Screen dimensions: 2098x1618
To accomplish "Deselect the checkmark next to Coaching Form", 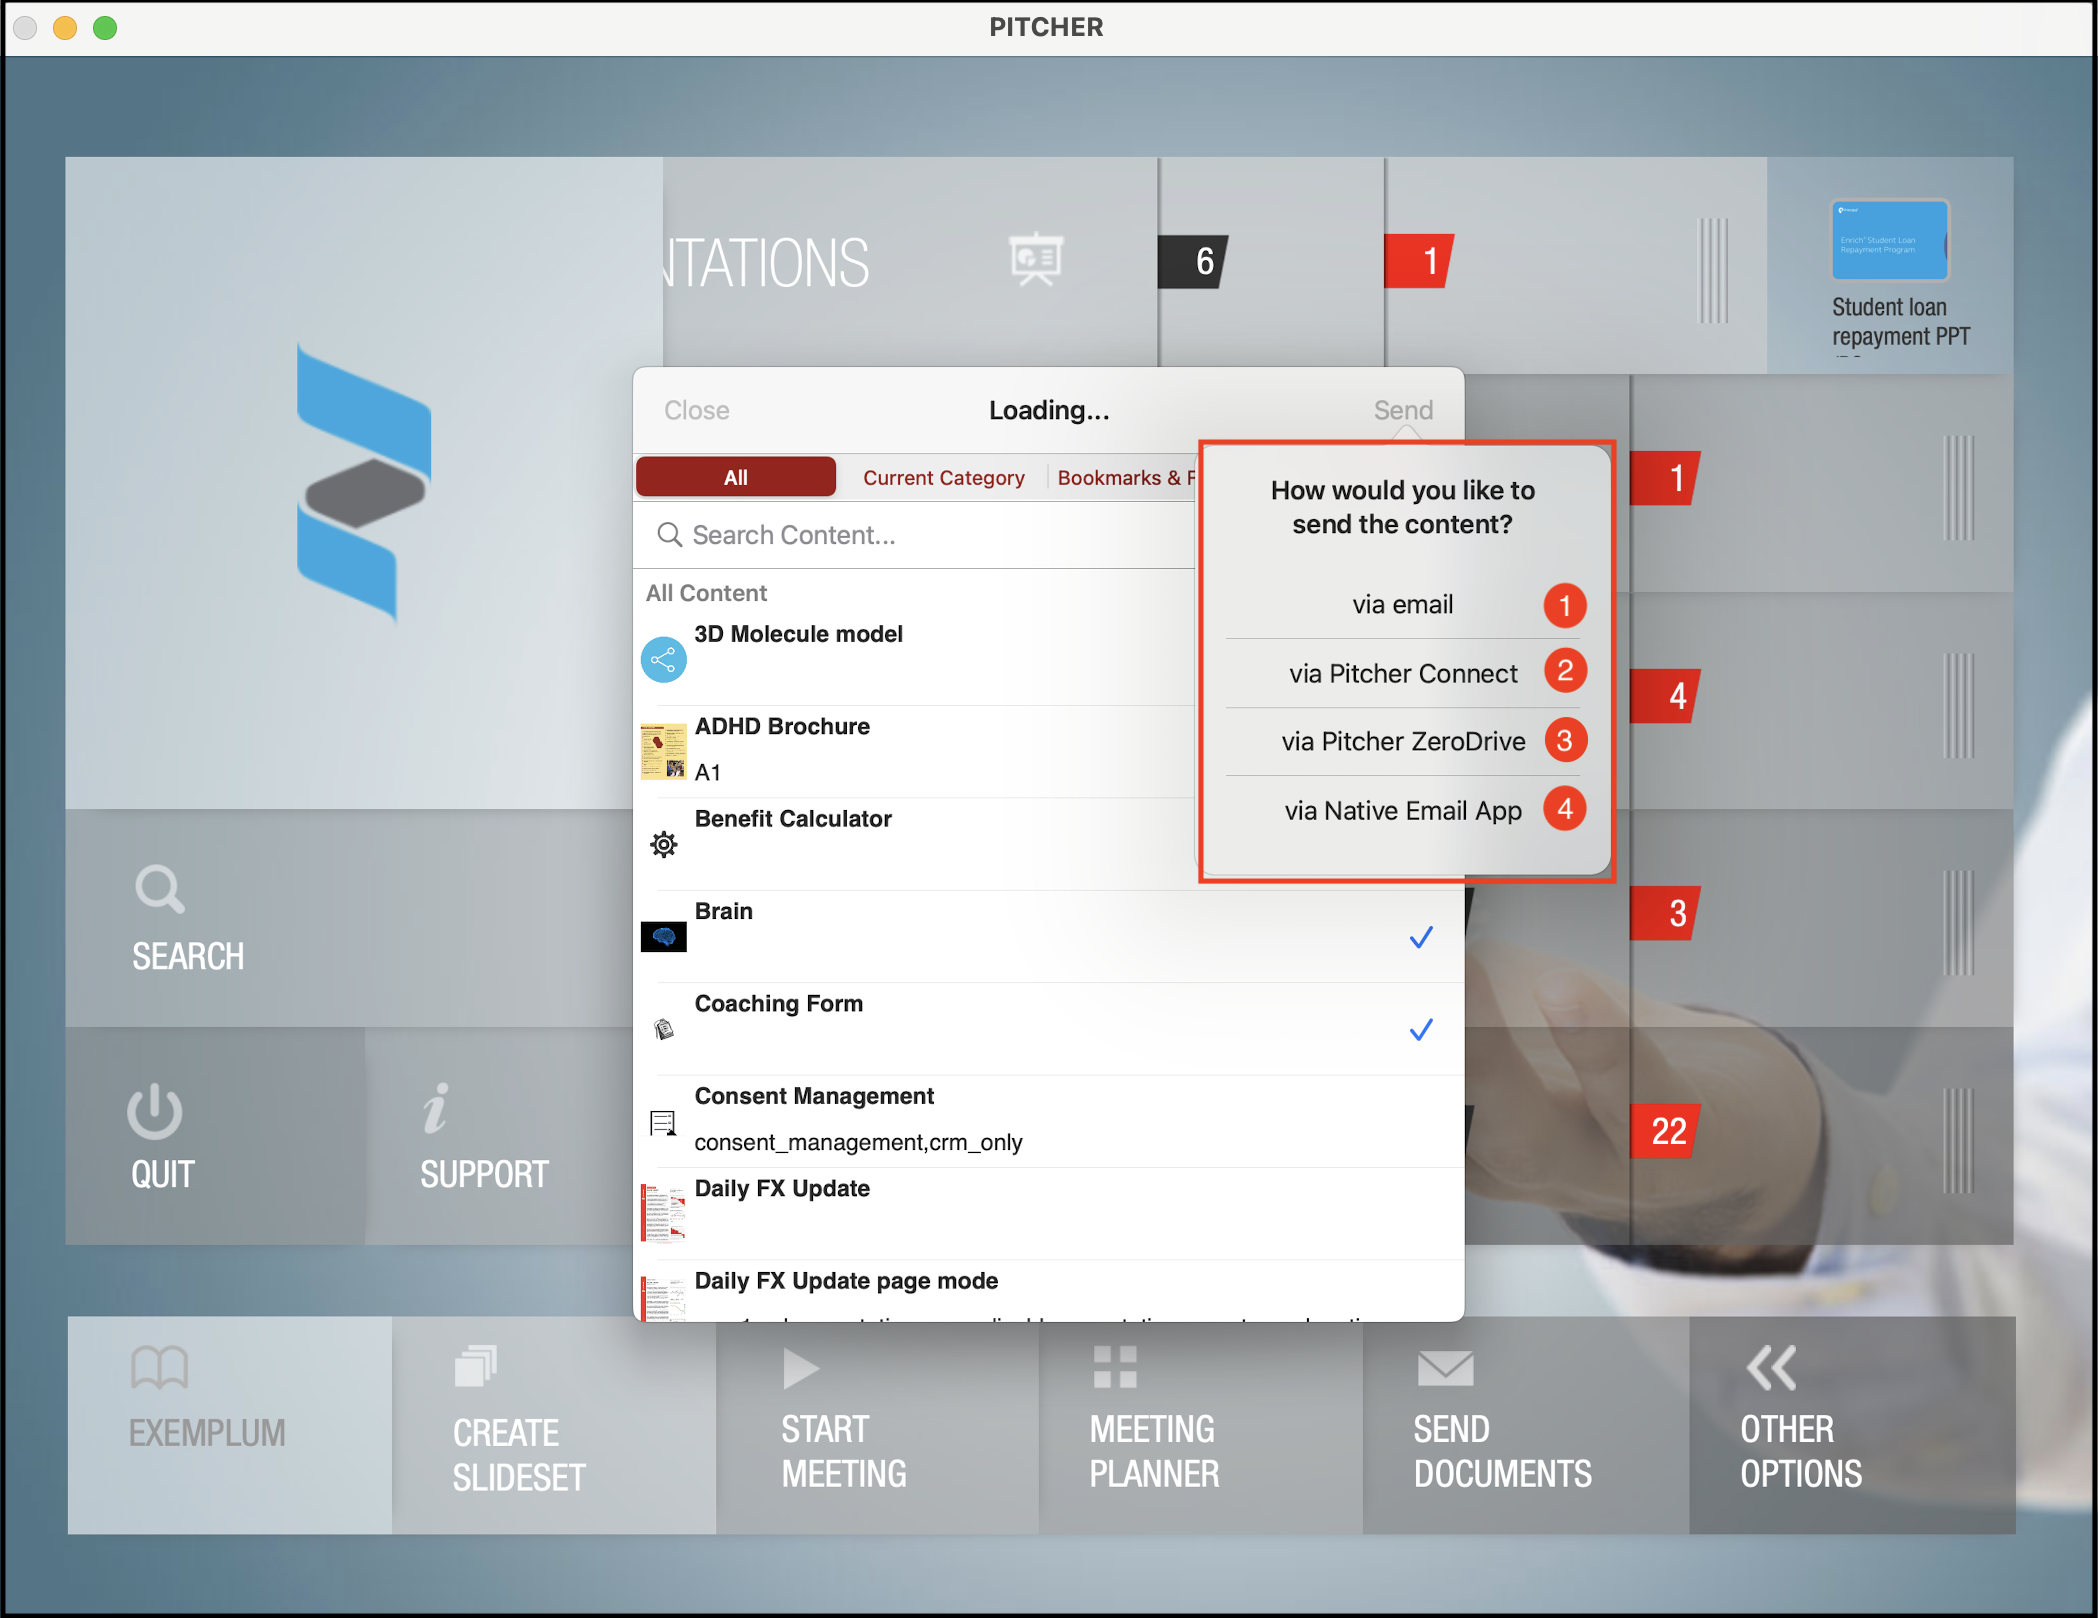I will tap(1420, 1029).
